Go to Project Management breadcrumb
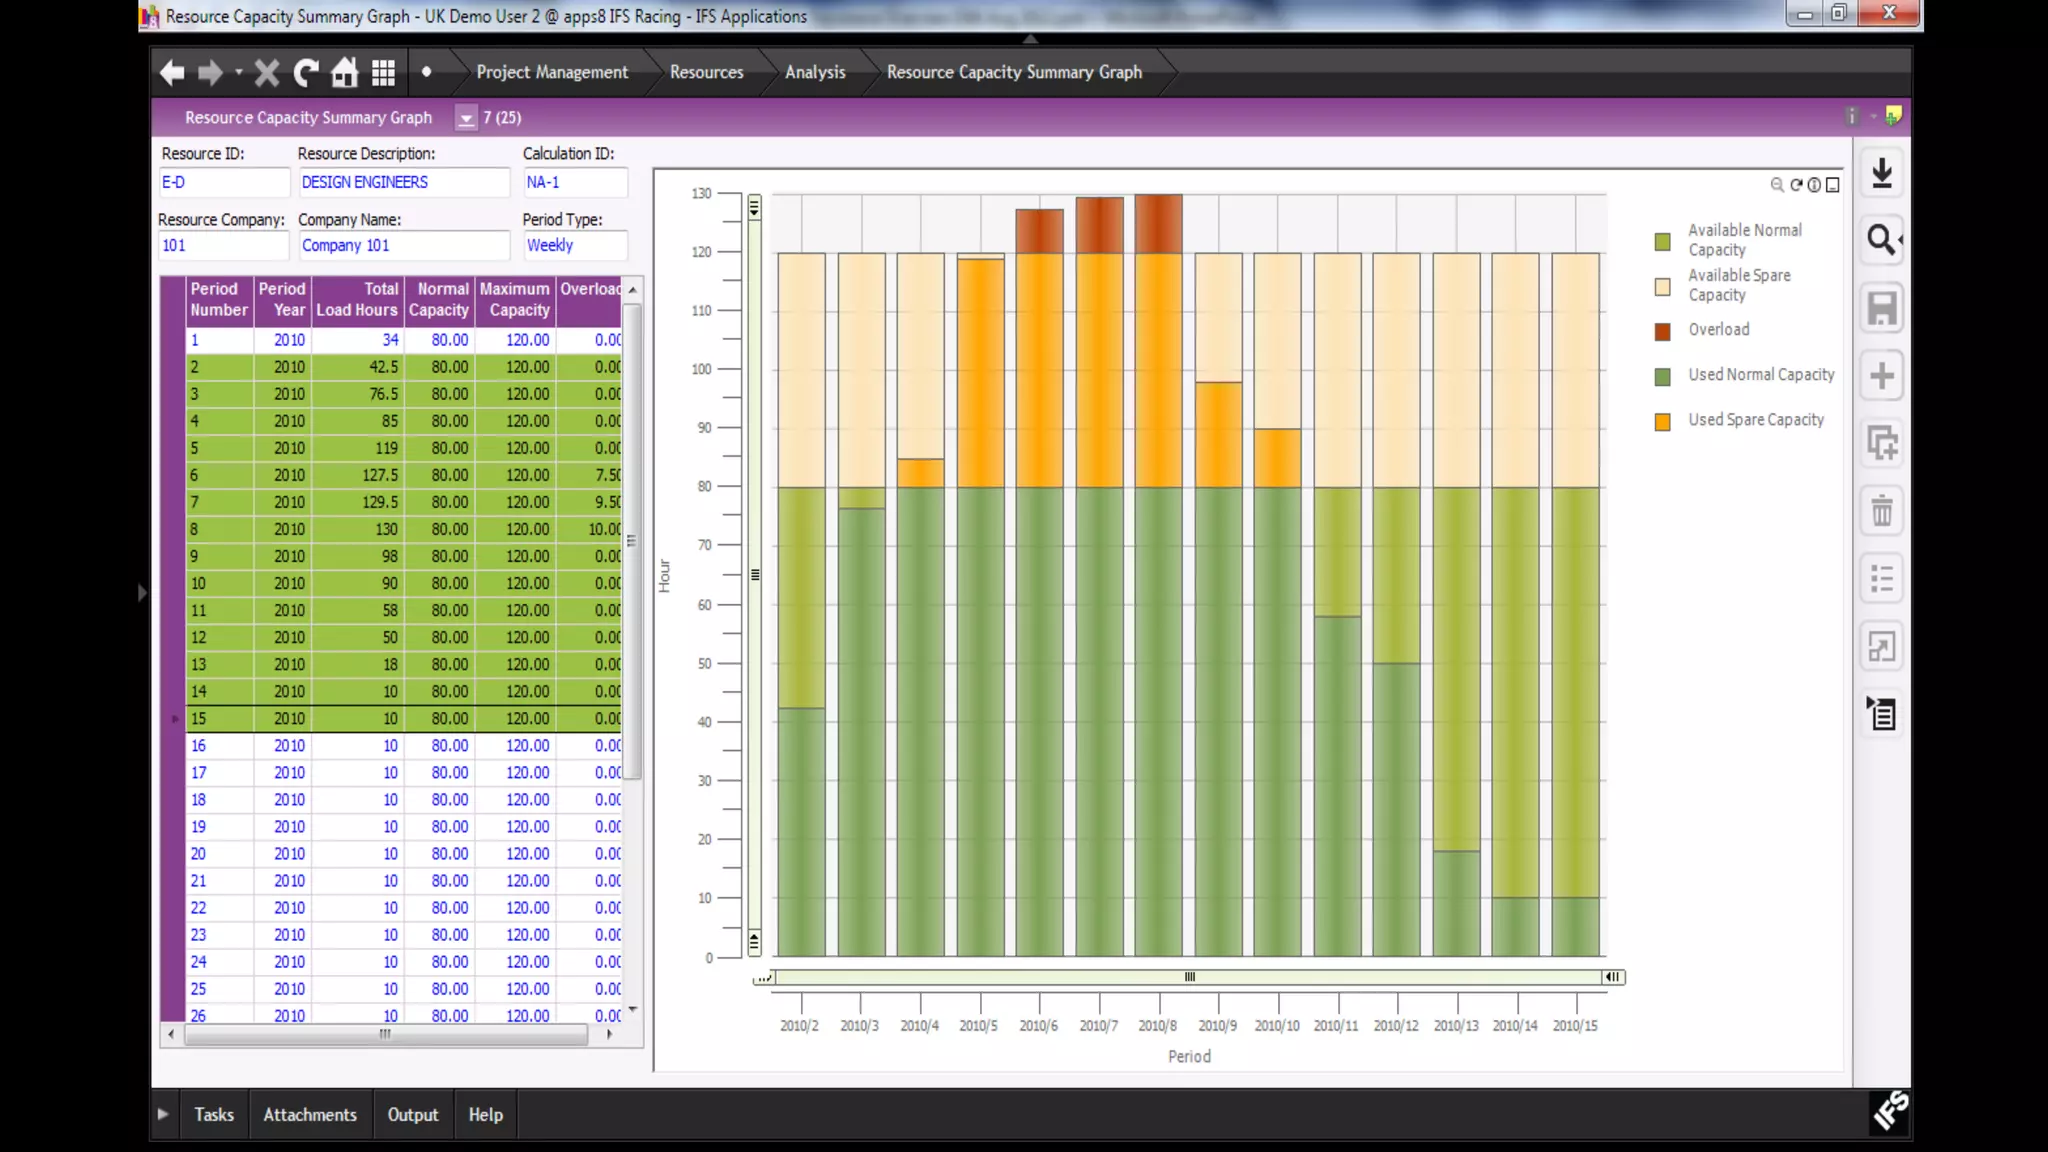Image resolution: width=2048 pixels, height=1152 pixels. pyautogui.click(x=552, y=72)
